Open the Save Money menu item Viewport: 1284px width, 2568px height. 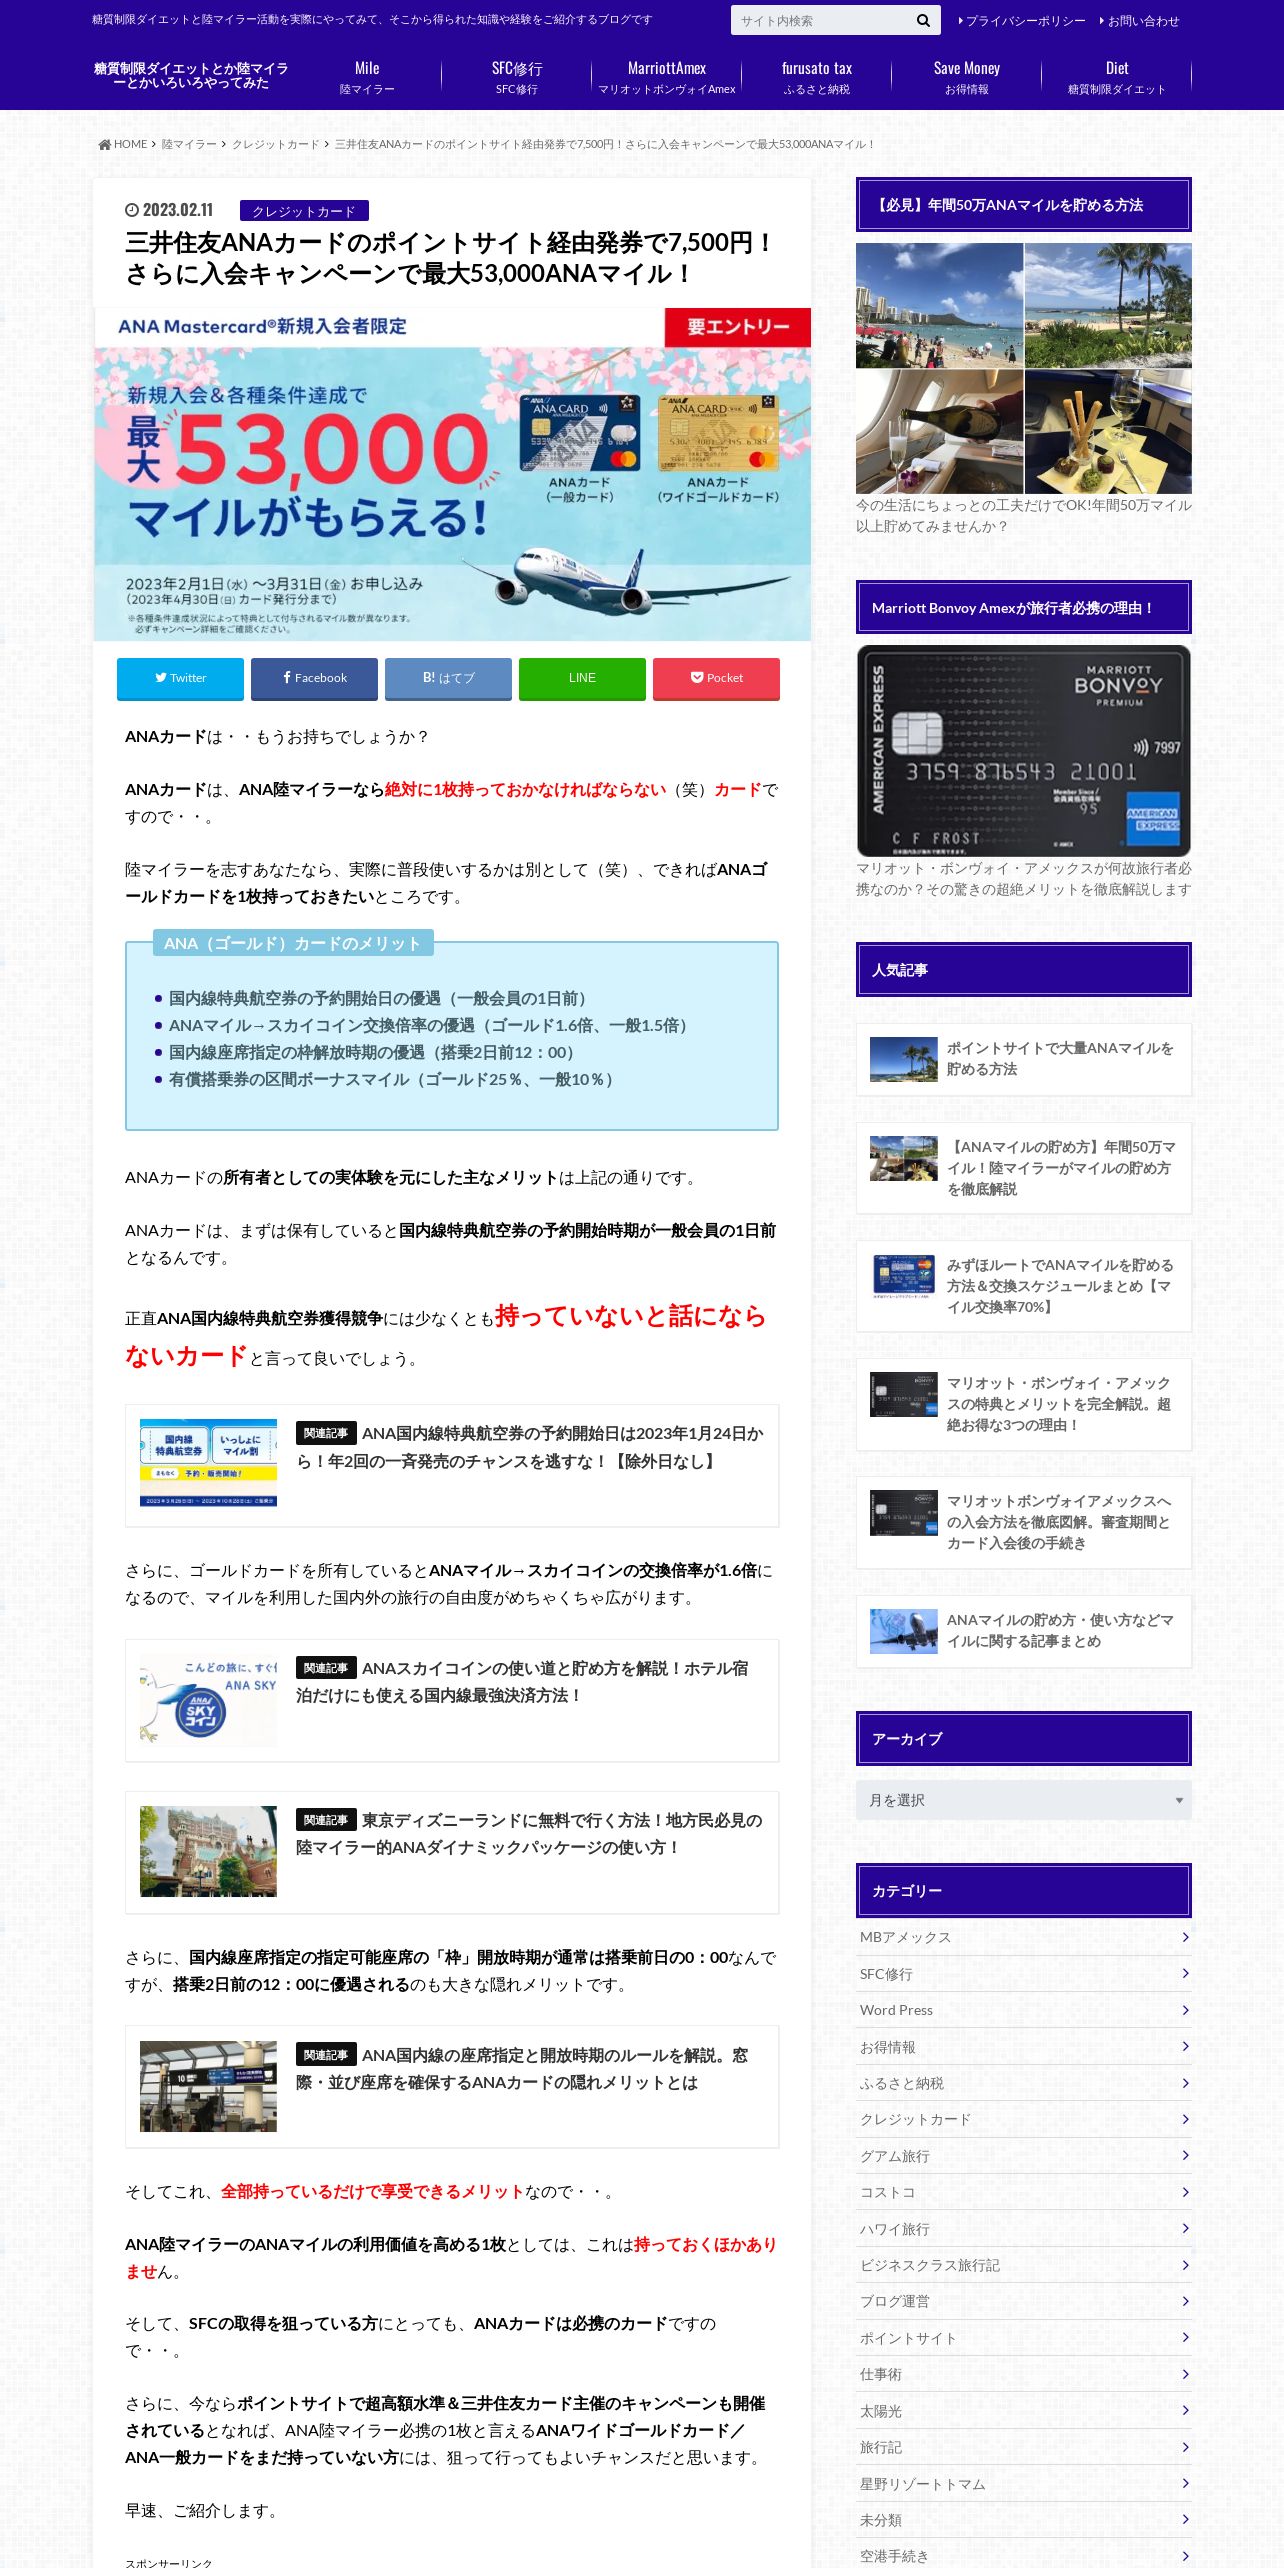point(967,77)
